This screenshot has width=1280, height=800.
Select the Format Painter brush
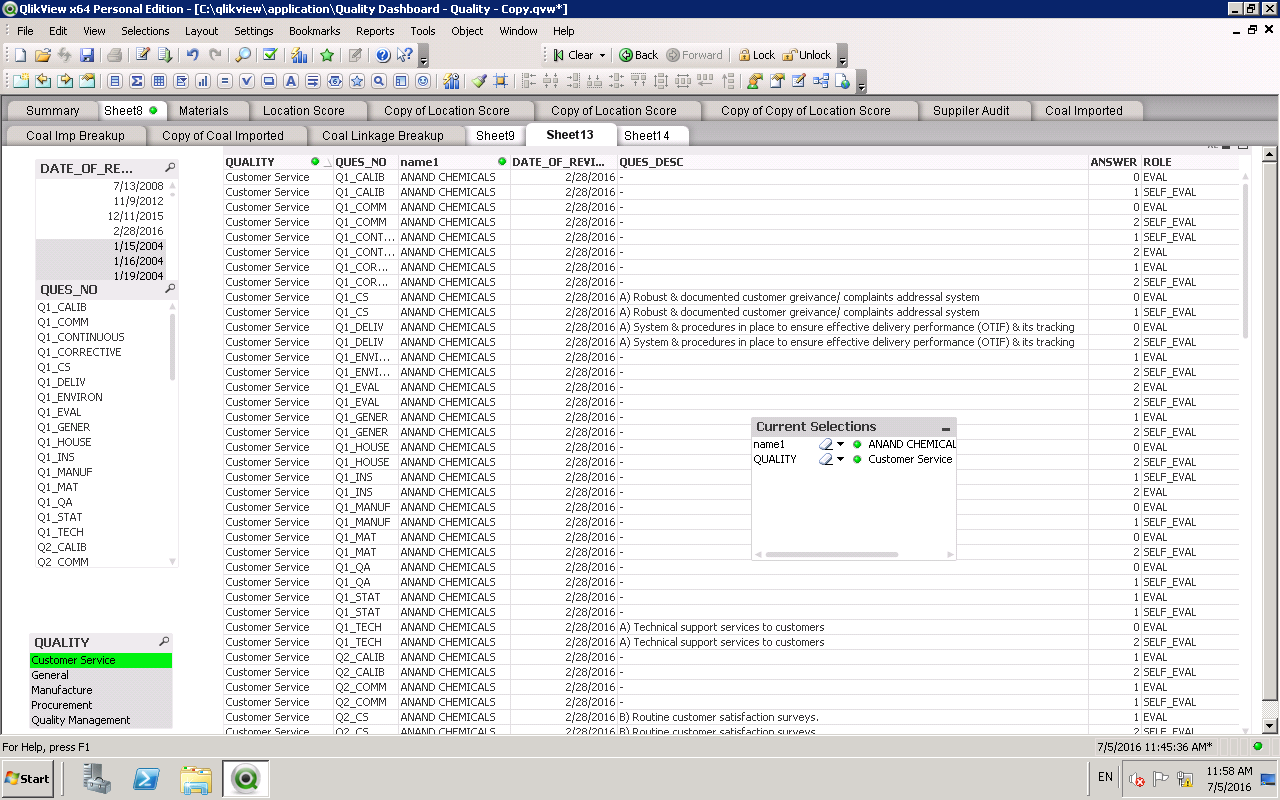pos(479,81)
